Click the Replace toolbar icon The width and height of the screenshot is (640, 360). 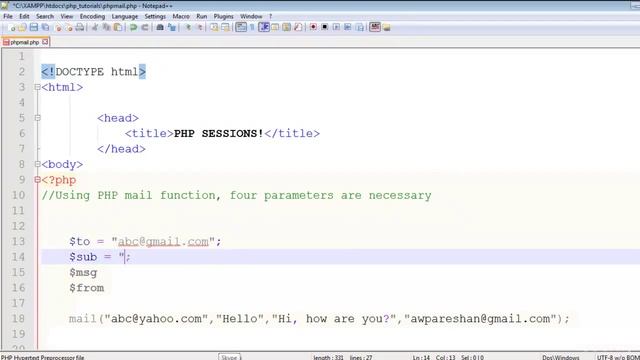pyautogui.click(x=172, y=27)
